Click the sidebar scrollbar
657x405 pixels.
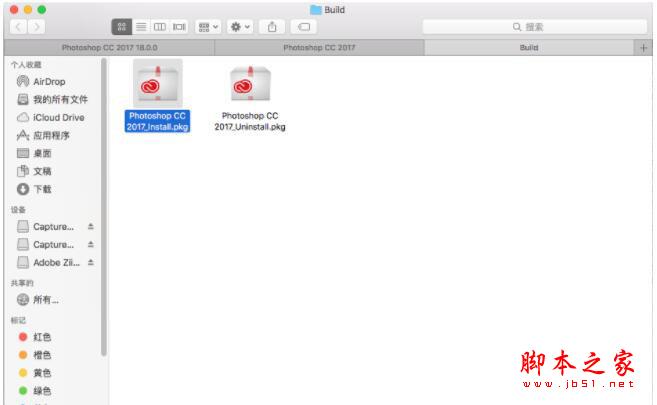[x=103, y=207]
